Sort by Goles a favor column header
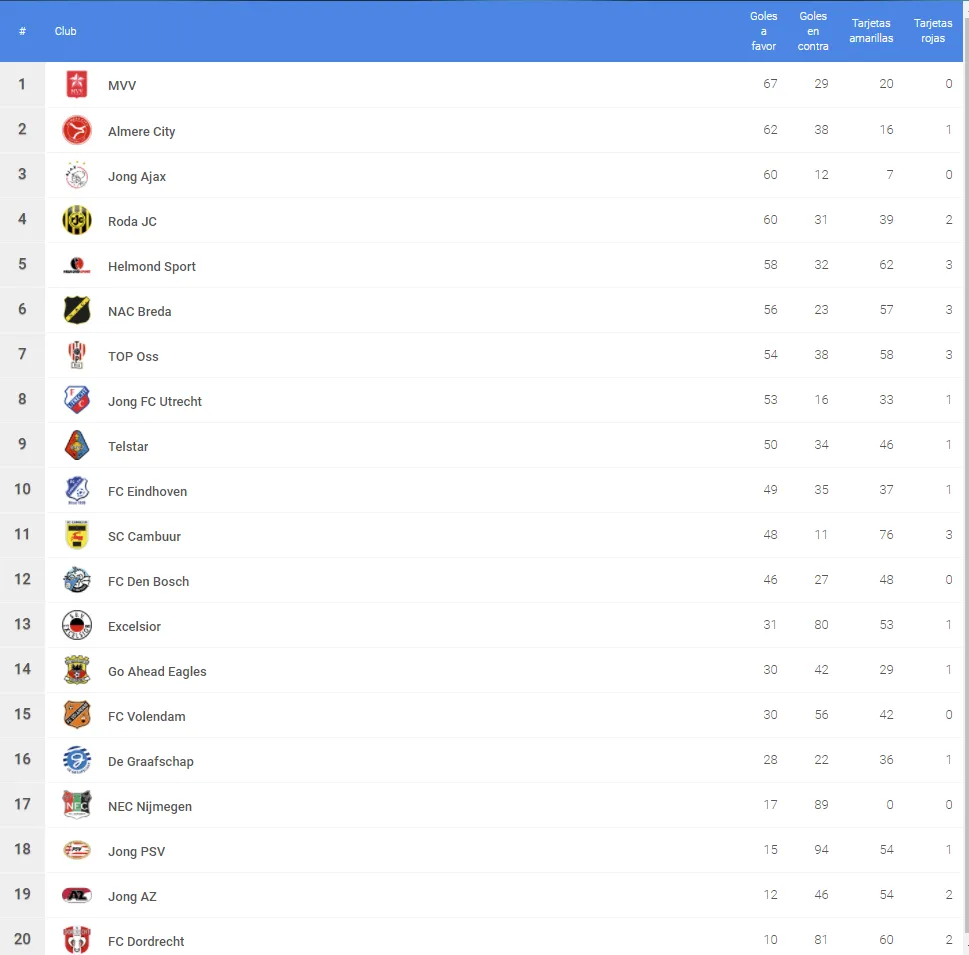Image resolution: width=969 pixels, height=955 pixels. point(764,31)
